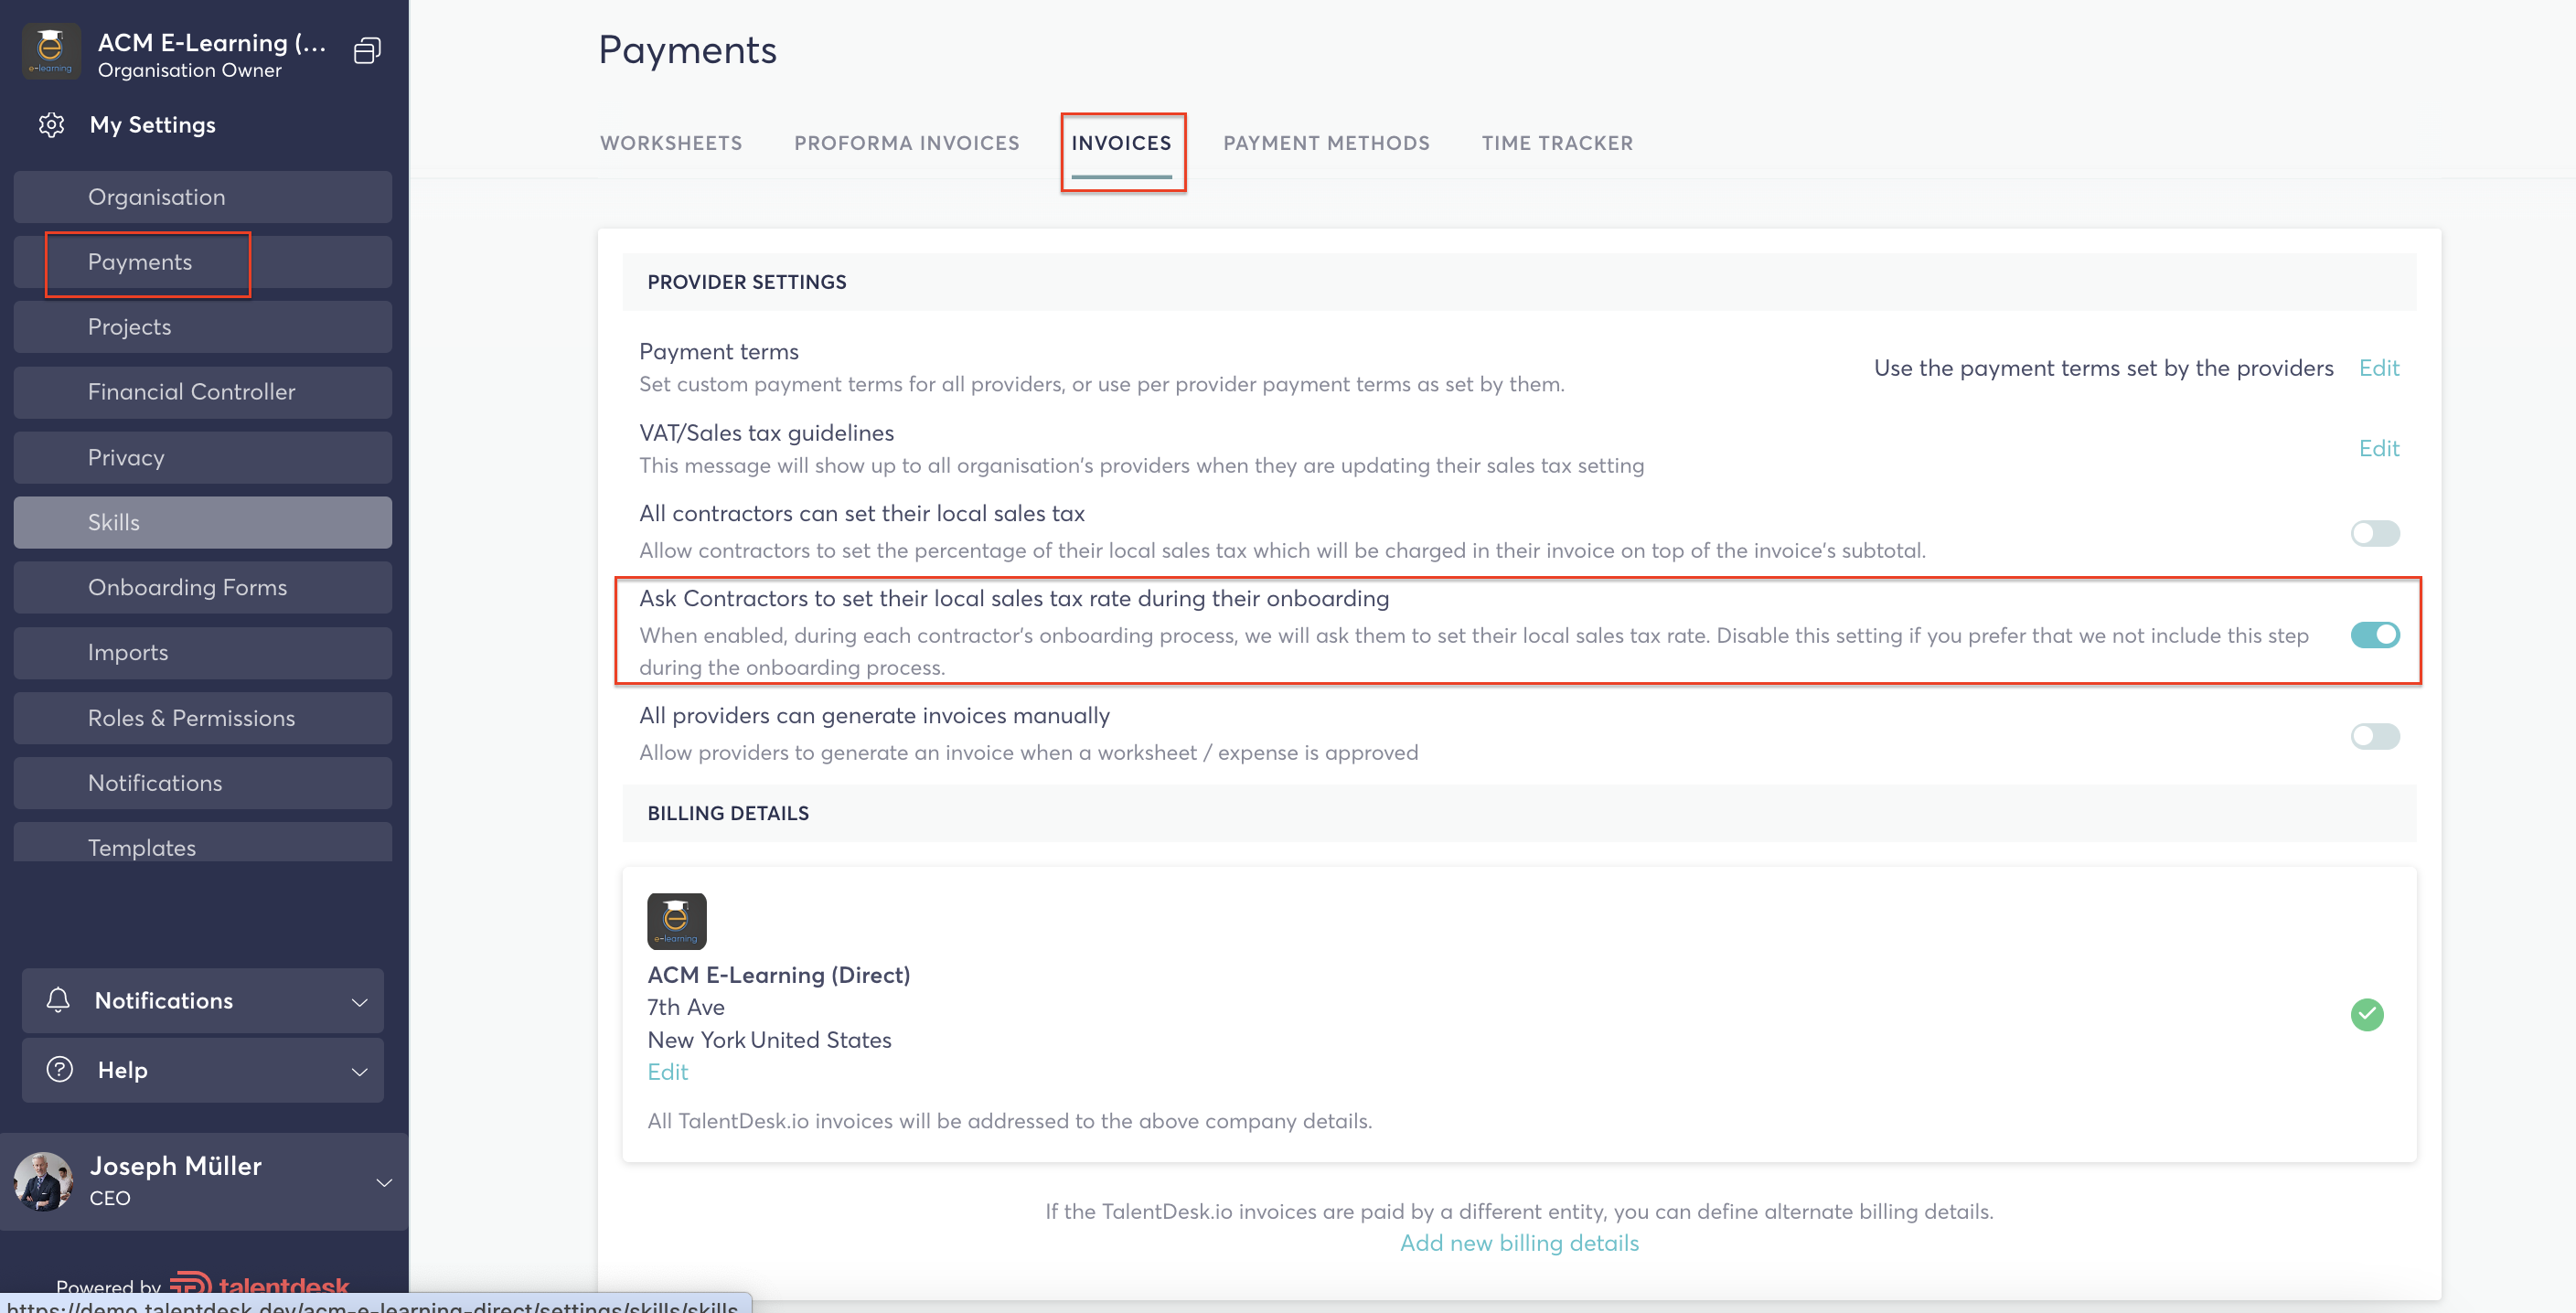Click Add new billing details link

coord(1519,1243)
